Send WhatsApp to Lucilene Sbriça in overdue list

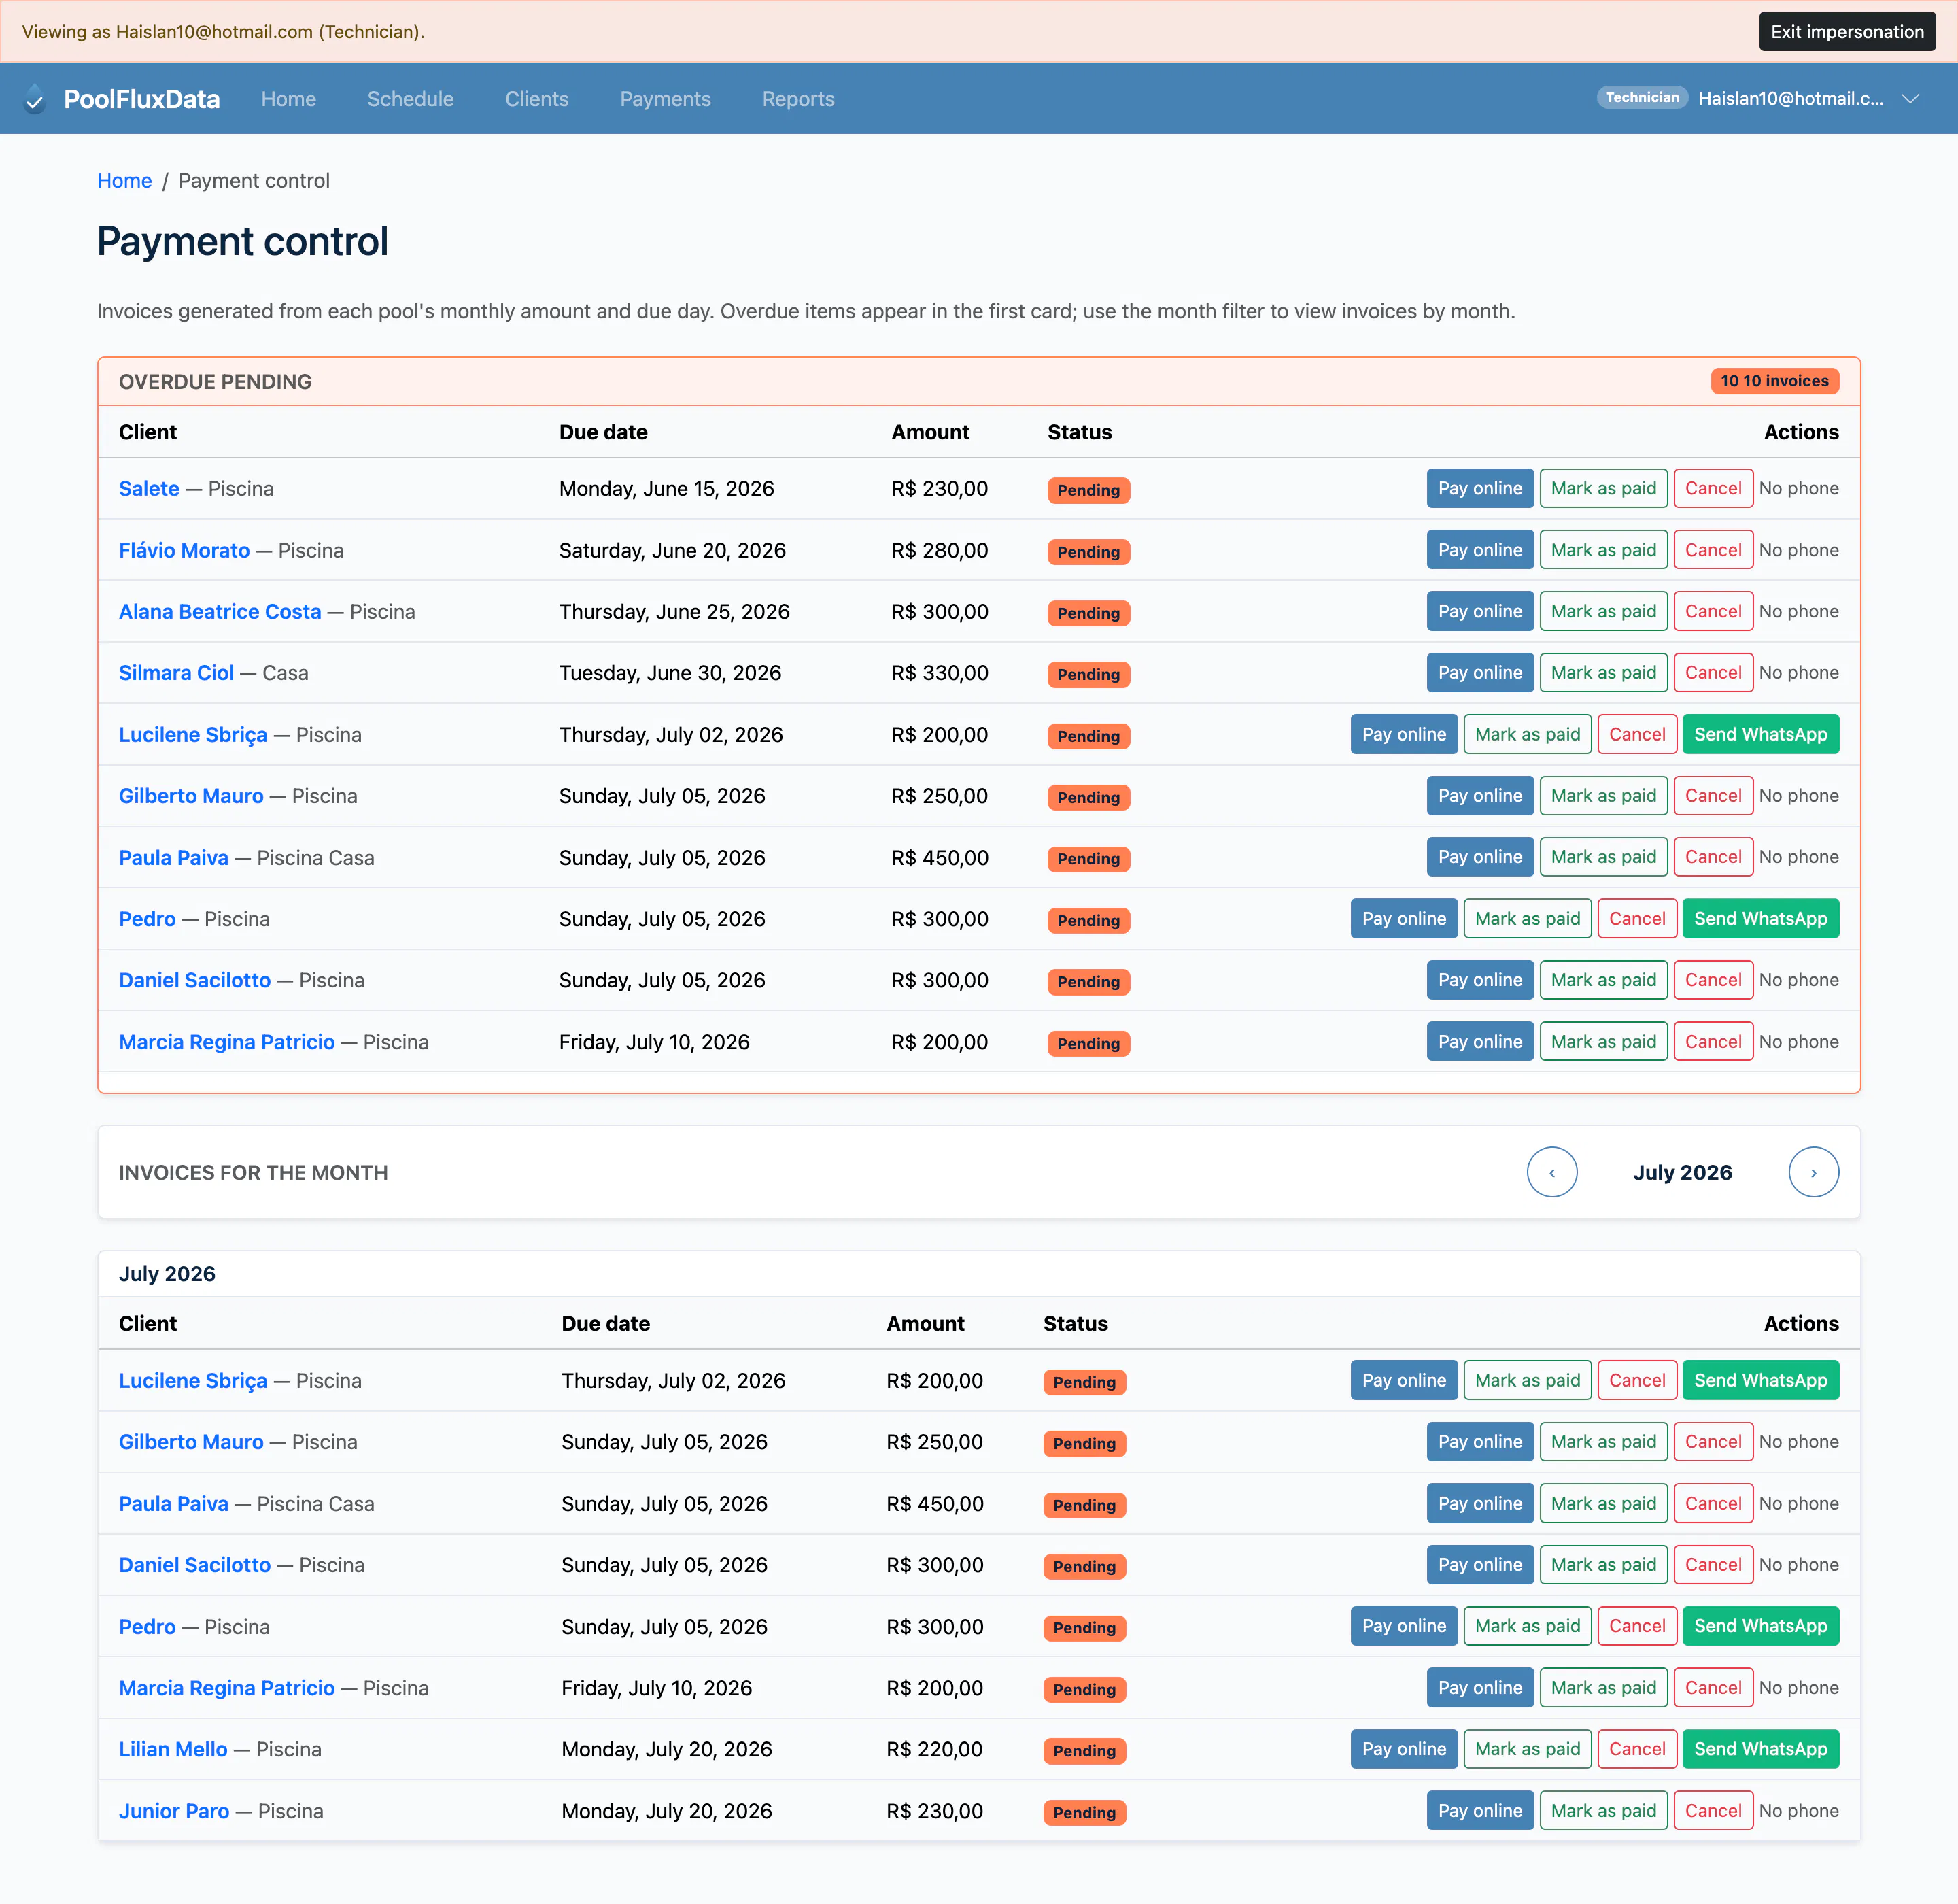pos(1760,734)
